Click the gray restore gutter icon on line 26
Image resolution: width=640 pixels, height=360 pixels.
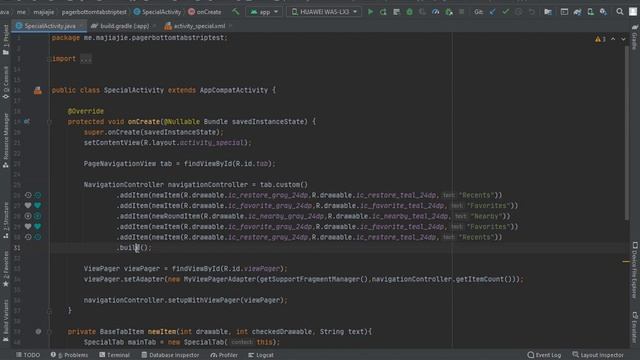[x=28, y=195]
